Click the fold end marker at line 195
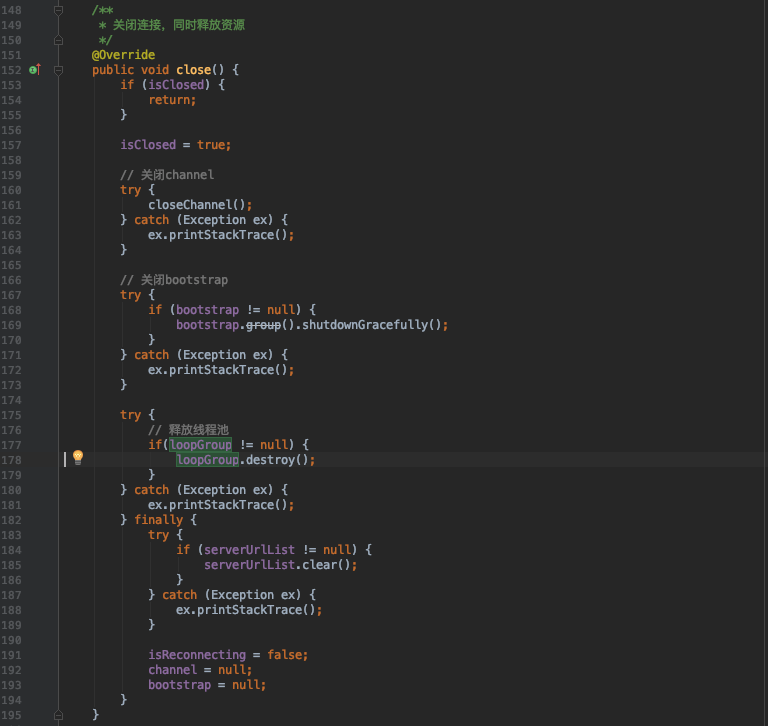Viewport: 768px width, 726px height. [58, 715]
